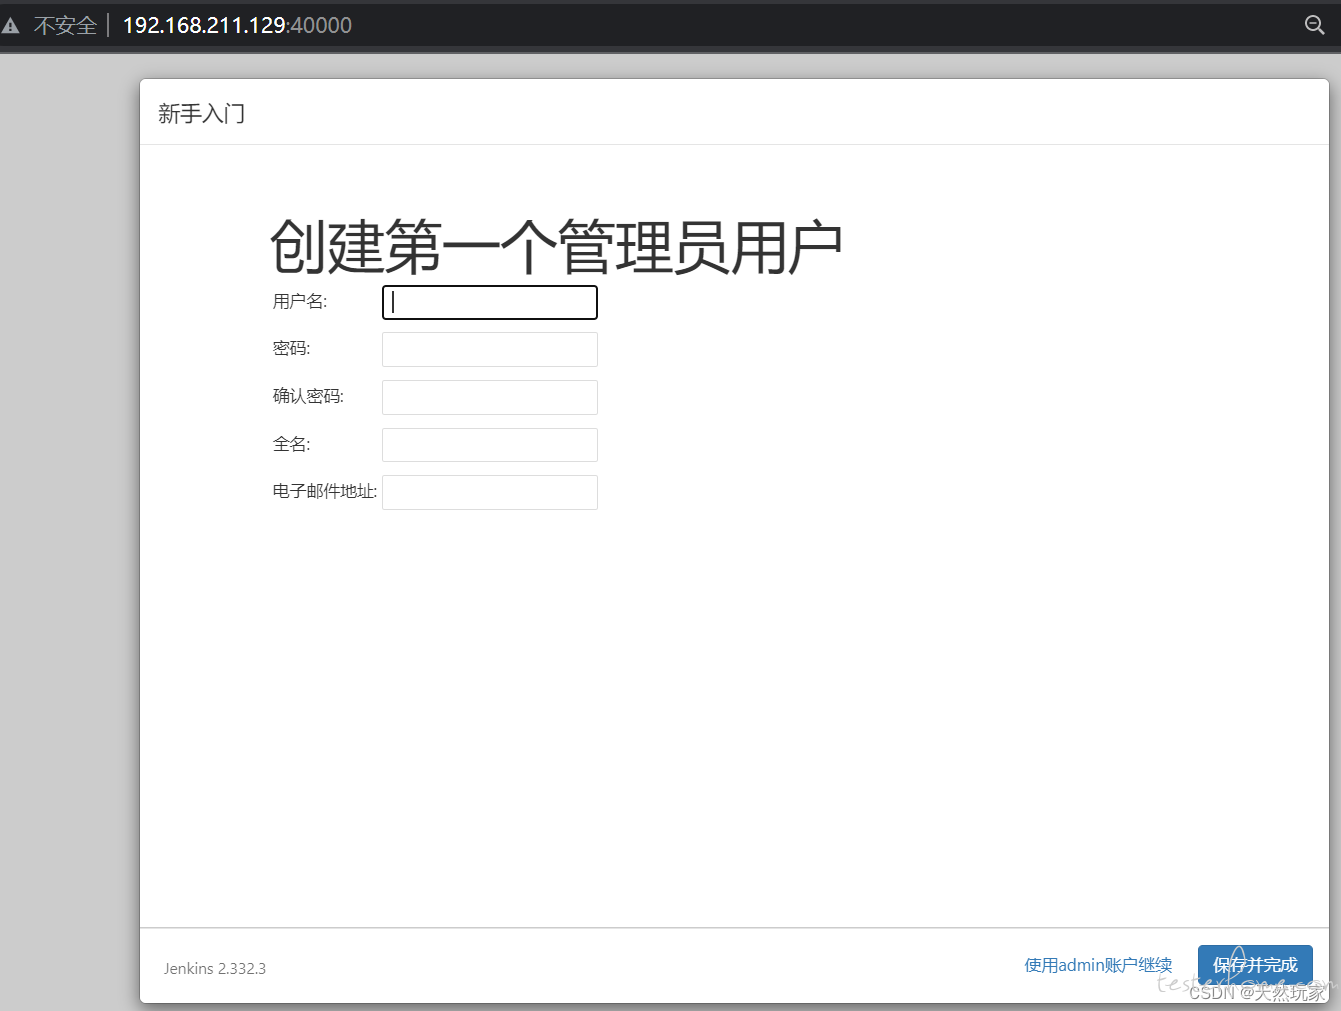
Task: Click the 新手入门 dialog header title
Action: coord(201,114)
